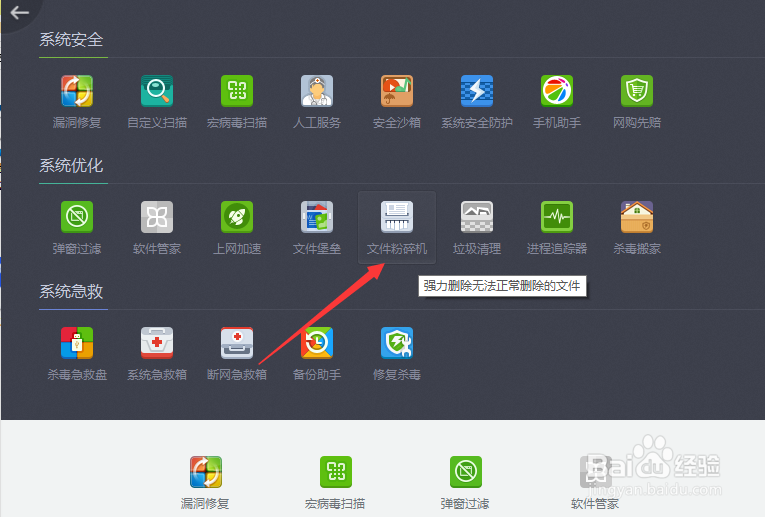765x517 pixels.
Task: Go back with the left arrow button
Action: (20, 13)
